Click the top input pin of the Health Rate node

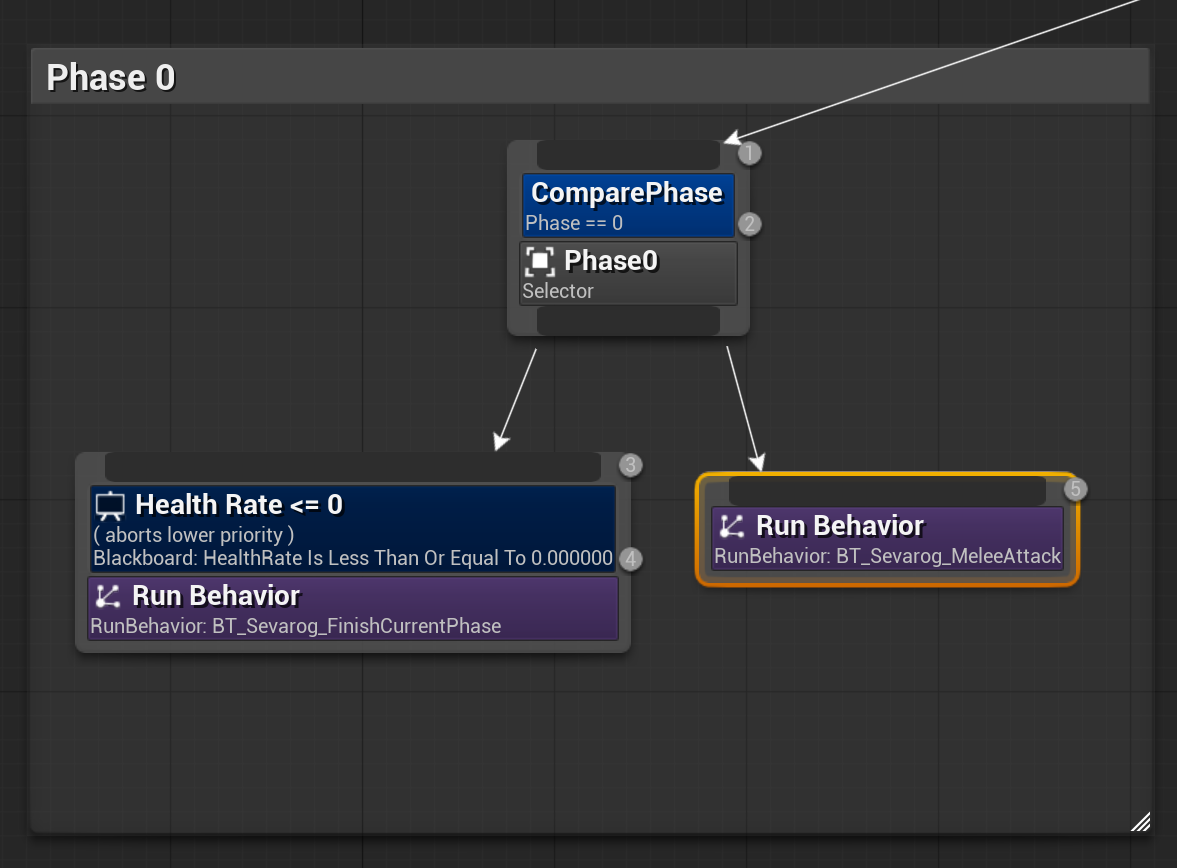tap(353, 467)
